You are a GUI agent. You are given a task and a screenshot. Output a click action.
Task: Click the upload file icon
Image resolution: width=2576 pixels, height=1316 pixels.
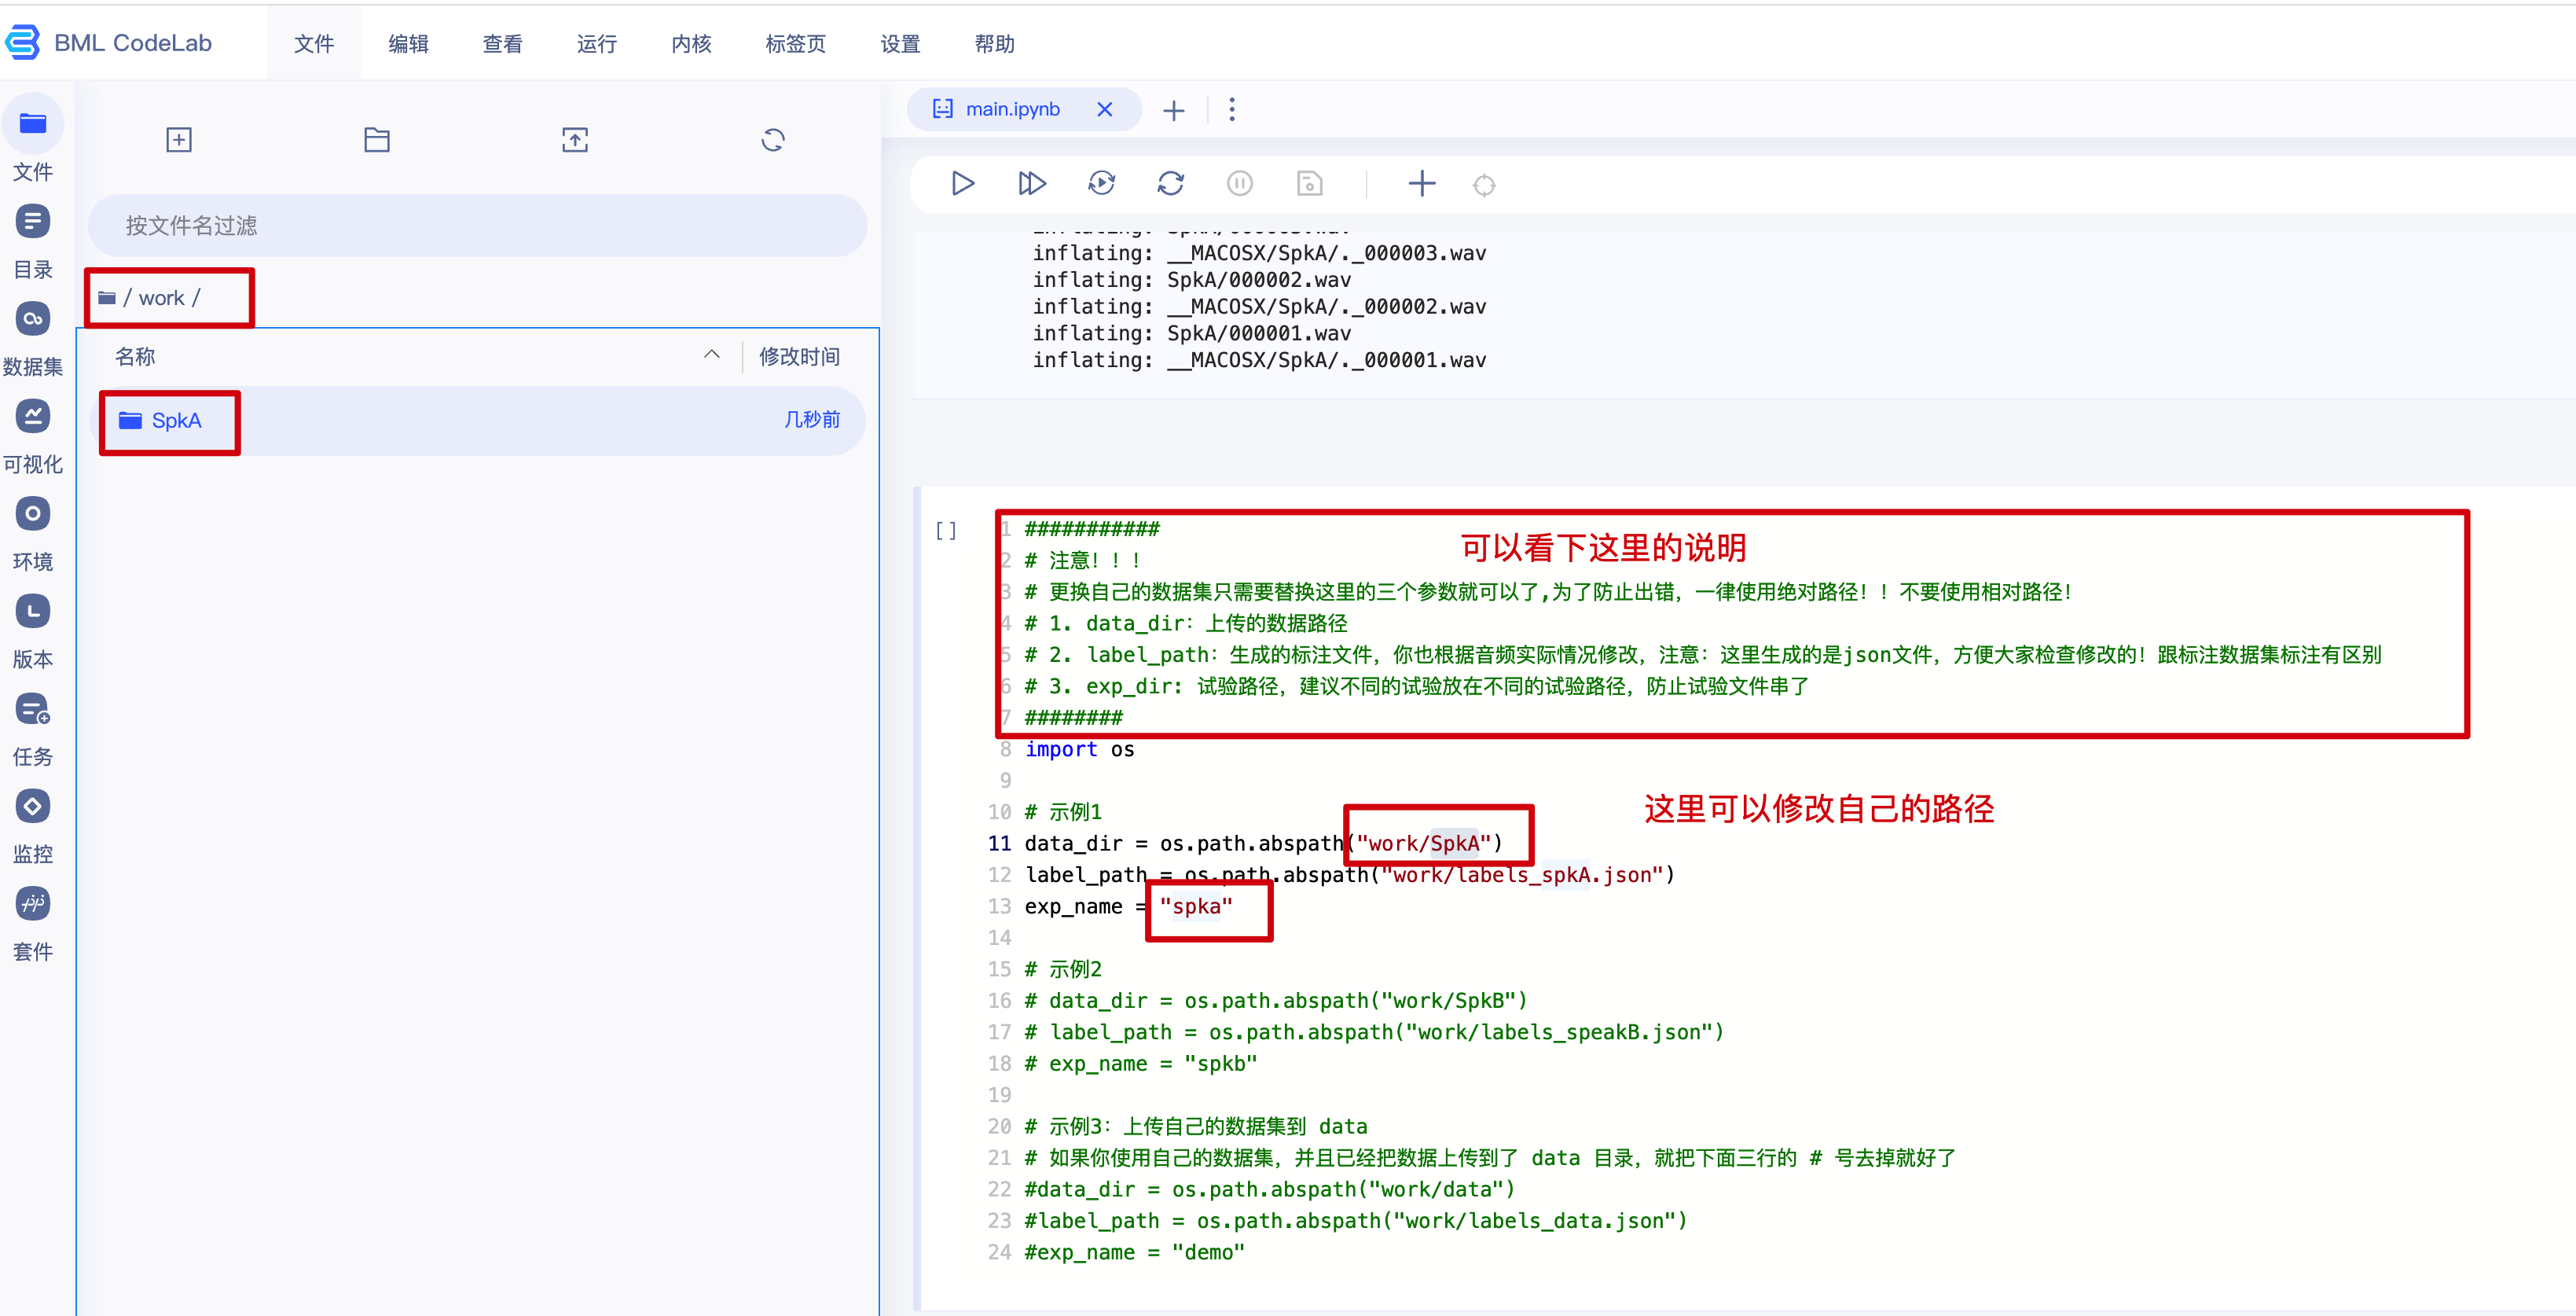[575, 140]
